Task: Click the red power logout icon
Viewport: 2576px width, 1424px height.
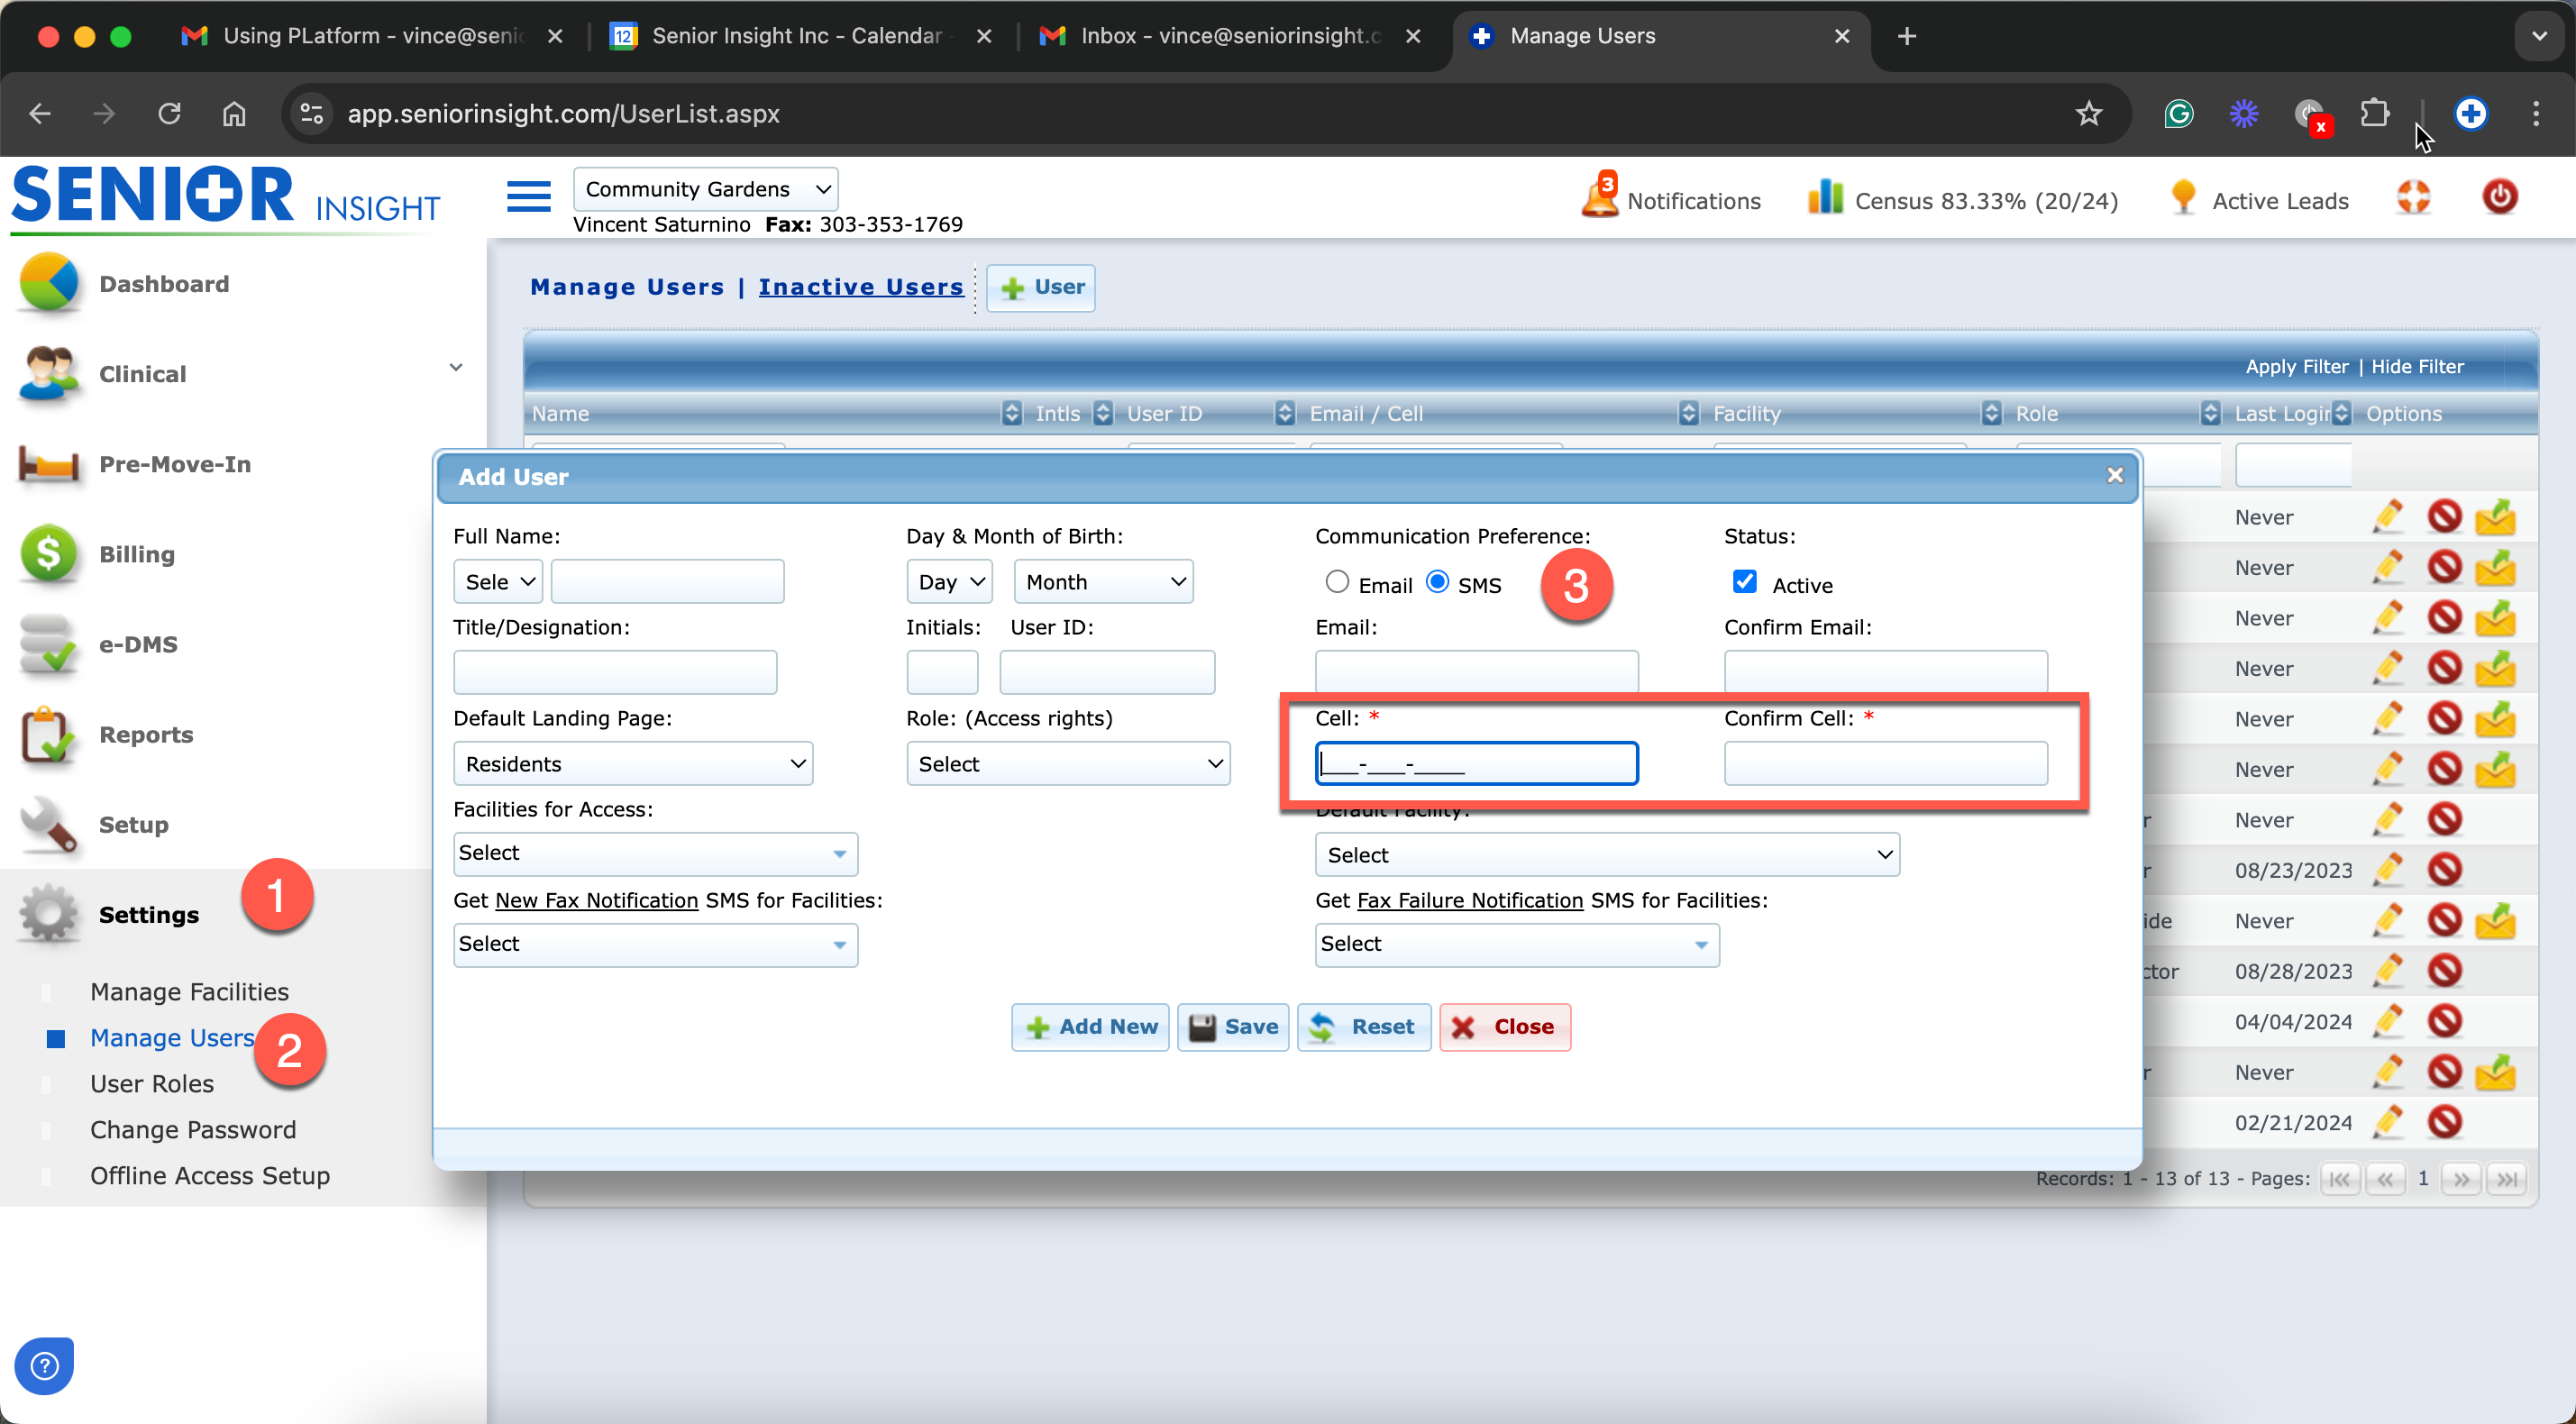Action: point(2499,197)
